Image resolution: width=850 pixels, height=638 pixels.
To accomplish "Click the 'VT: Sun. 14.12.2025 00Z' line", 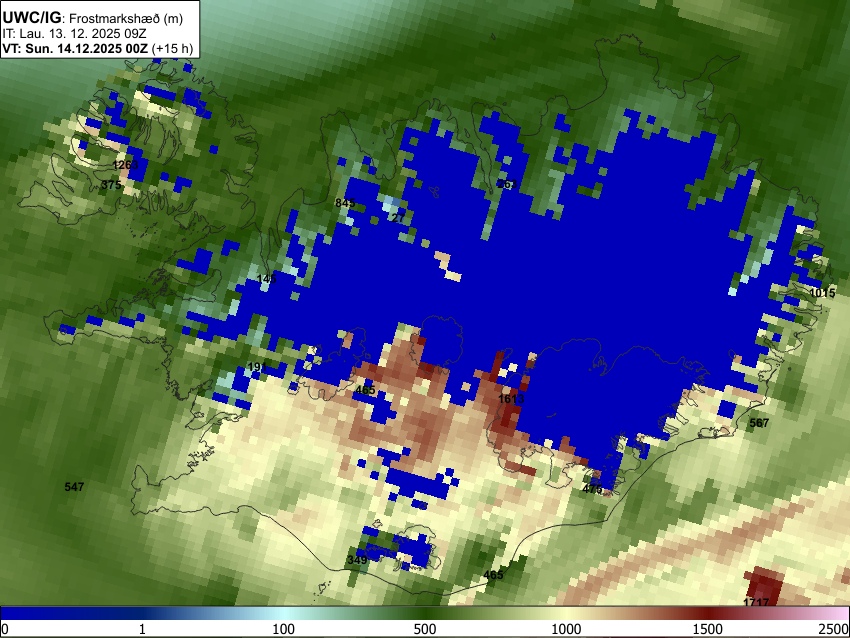I will coord(75,48).
